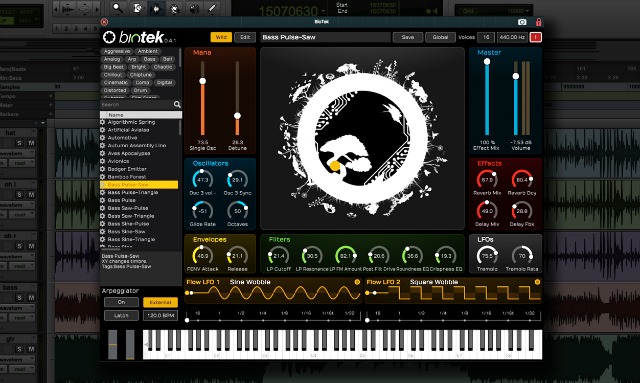640x383 pixels.
Task: Open the Voices count box showing 16
Action: coord(486,37)
